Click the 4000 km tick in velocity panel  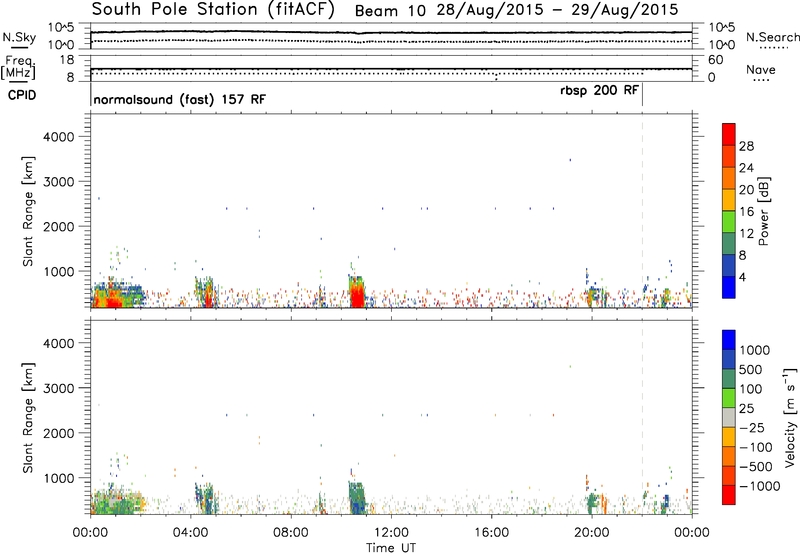[x=58, y=343]
